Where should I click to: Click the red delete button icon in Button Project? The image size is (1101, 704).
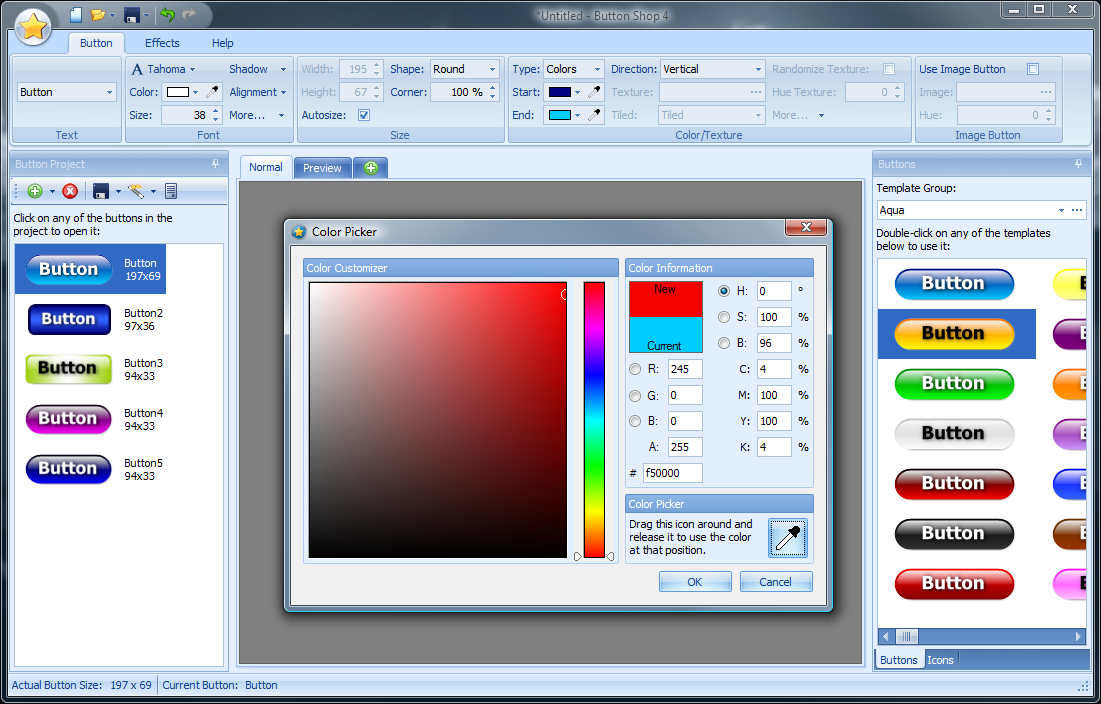click(70, 191)
